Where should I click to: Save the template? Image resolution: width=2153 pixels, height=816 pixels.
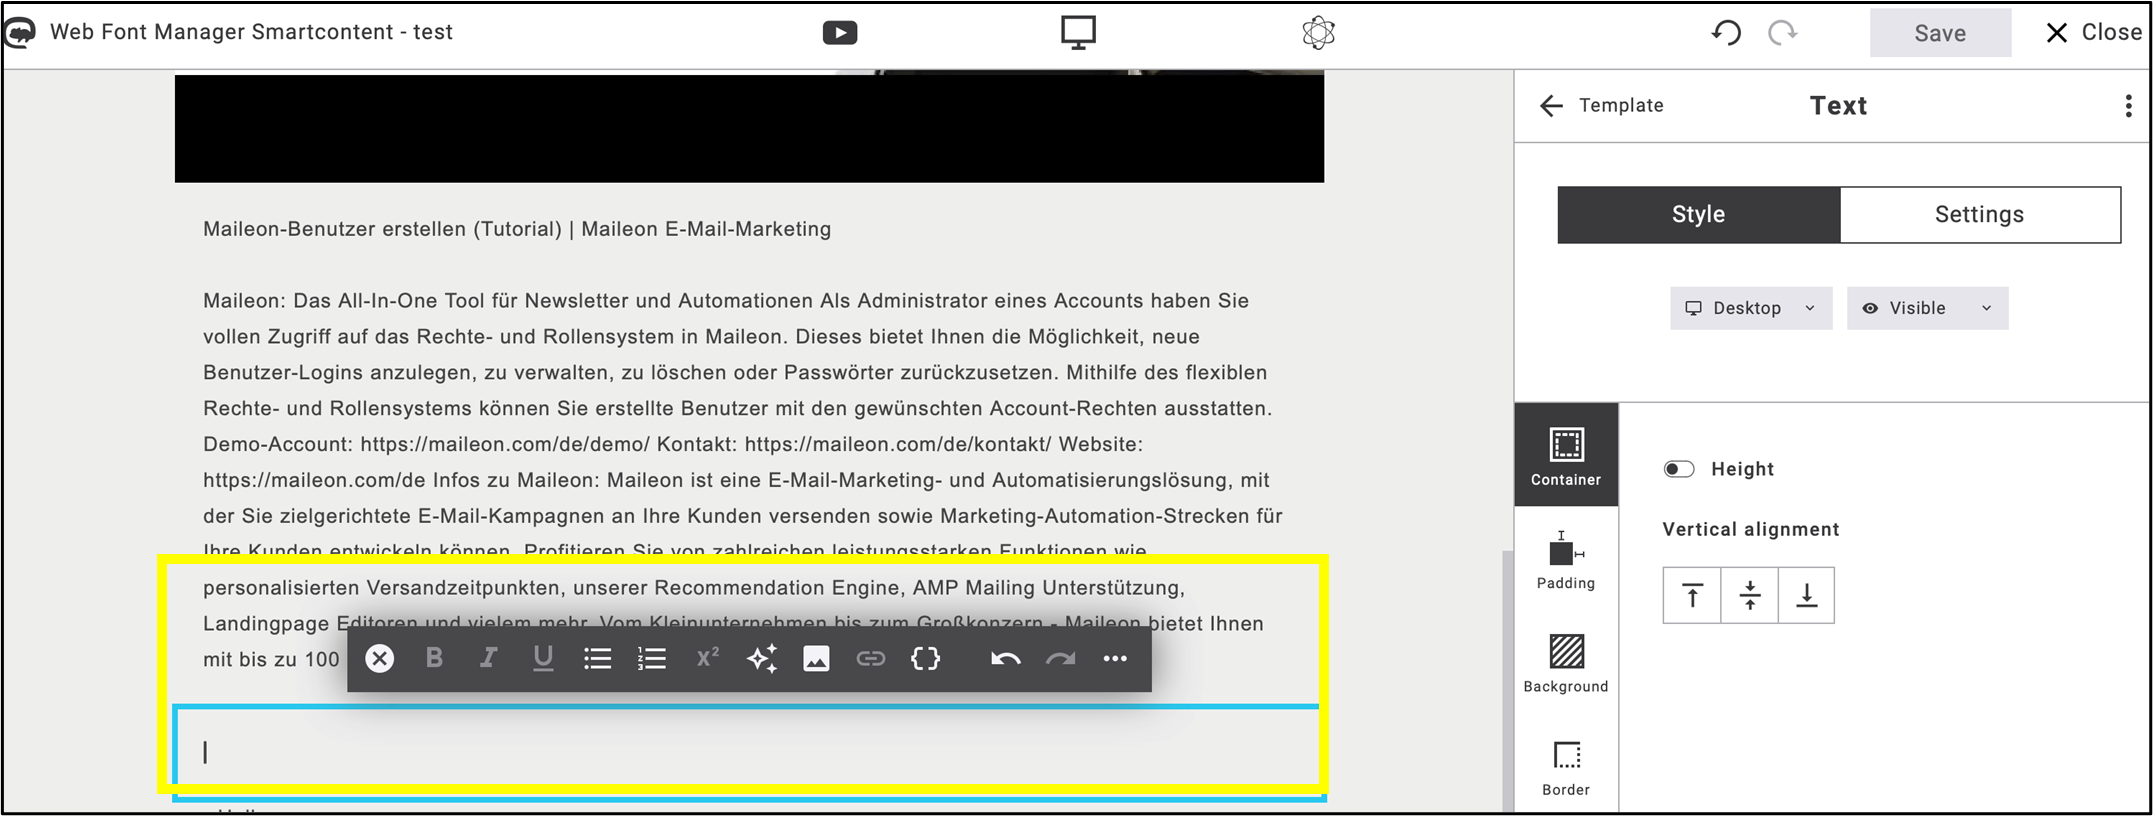[1940, 33]
